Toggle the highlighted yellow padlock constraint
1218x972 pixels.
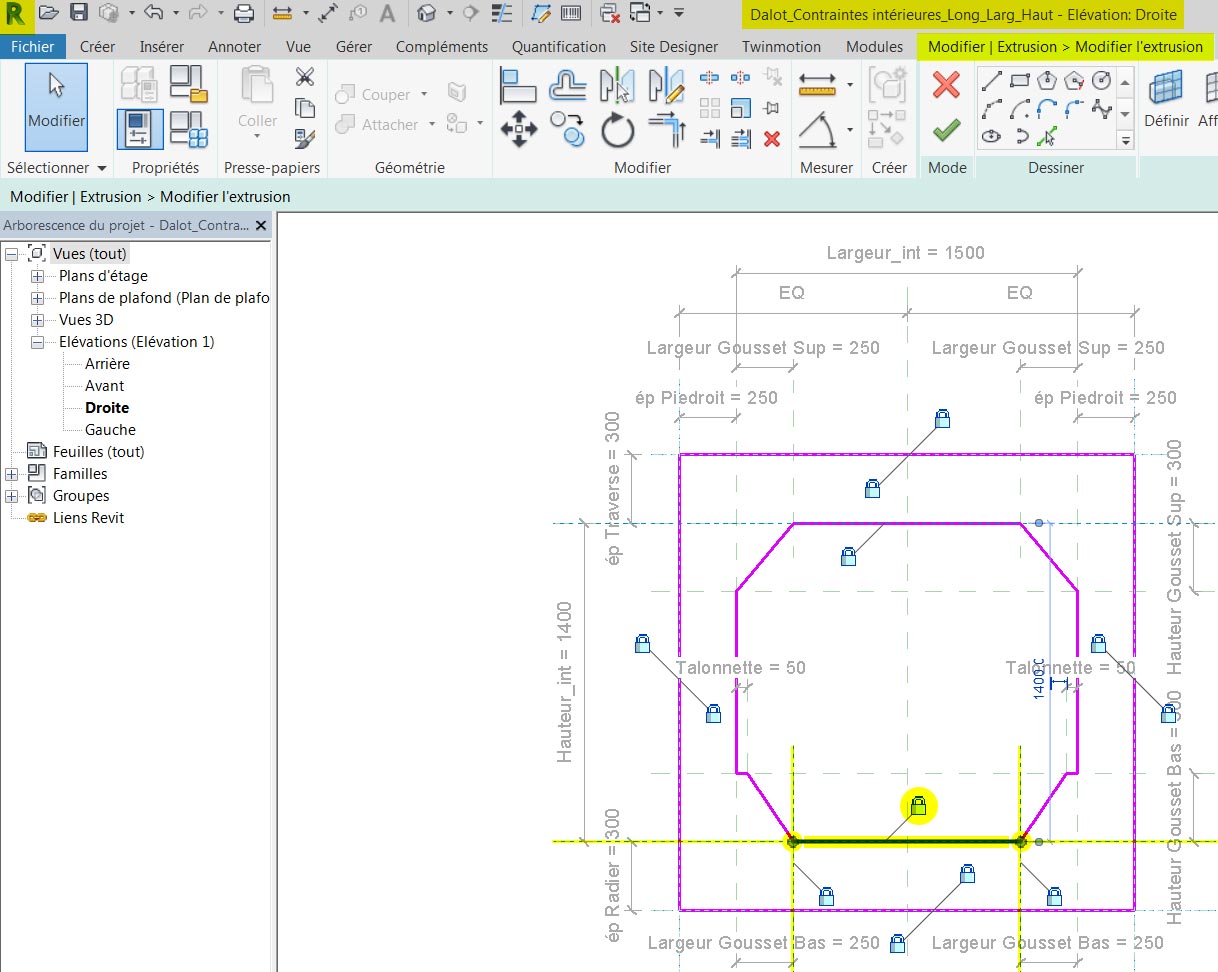click(919, 807)
